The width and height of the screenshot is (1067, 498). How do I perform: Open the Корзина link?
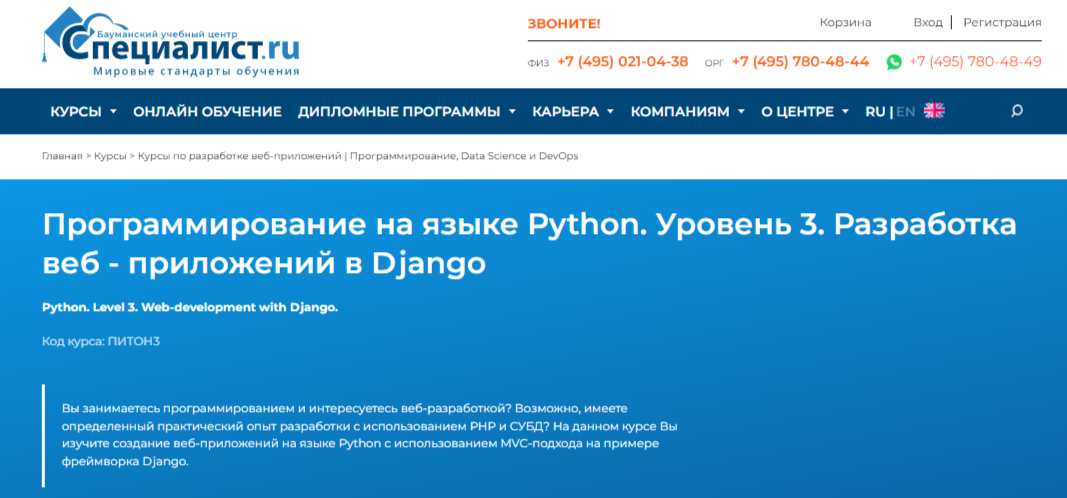845,22
